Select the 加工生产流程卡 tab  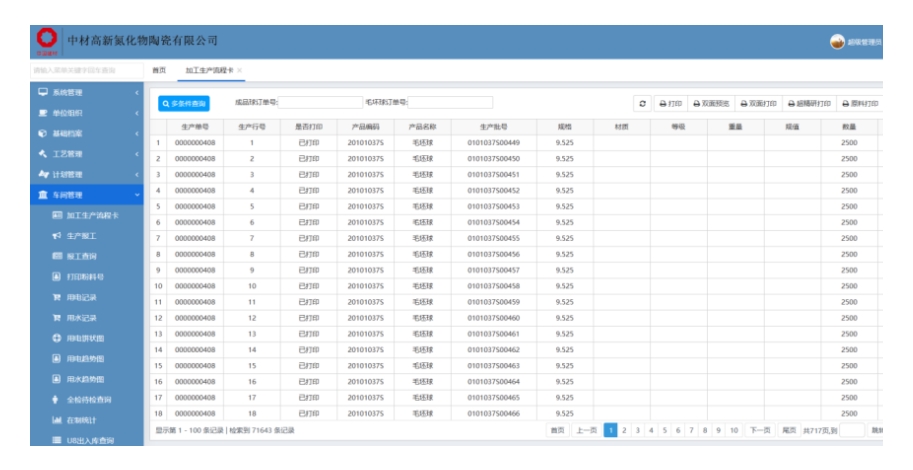(209, 70)
